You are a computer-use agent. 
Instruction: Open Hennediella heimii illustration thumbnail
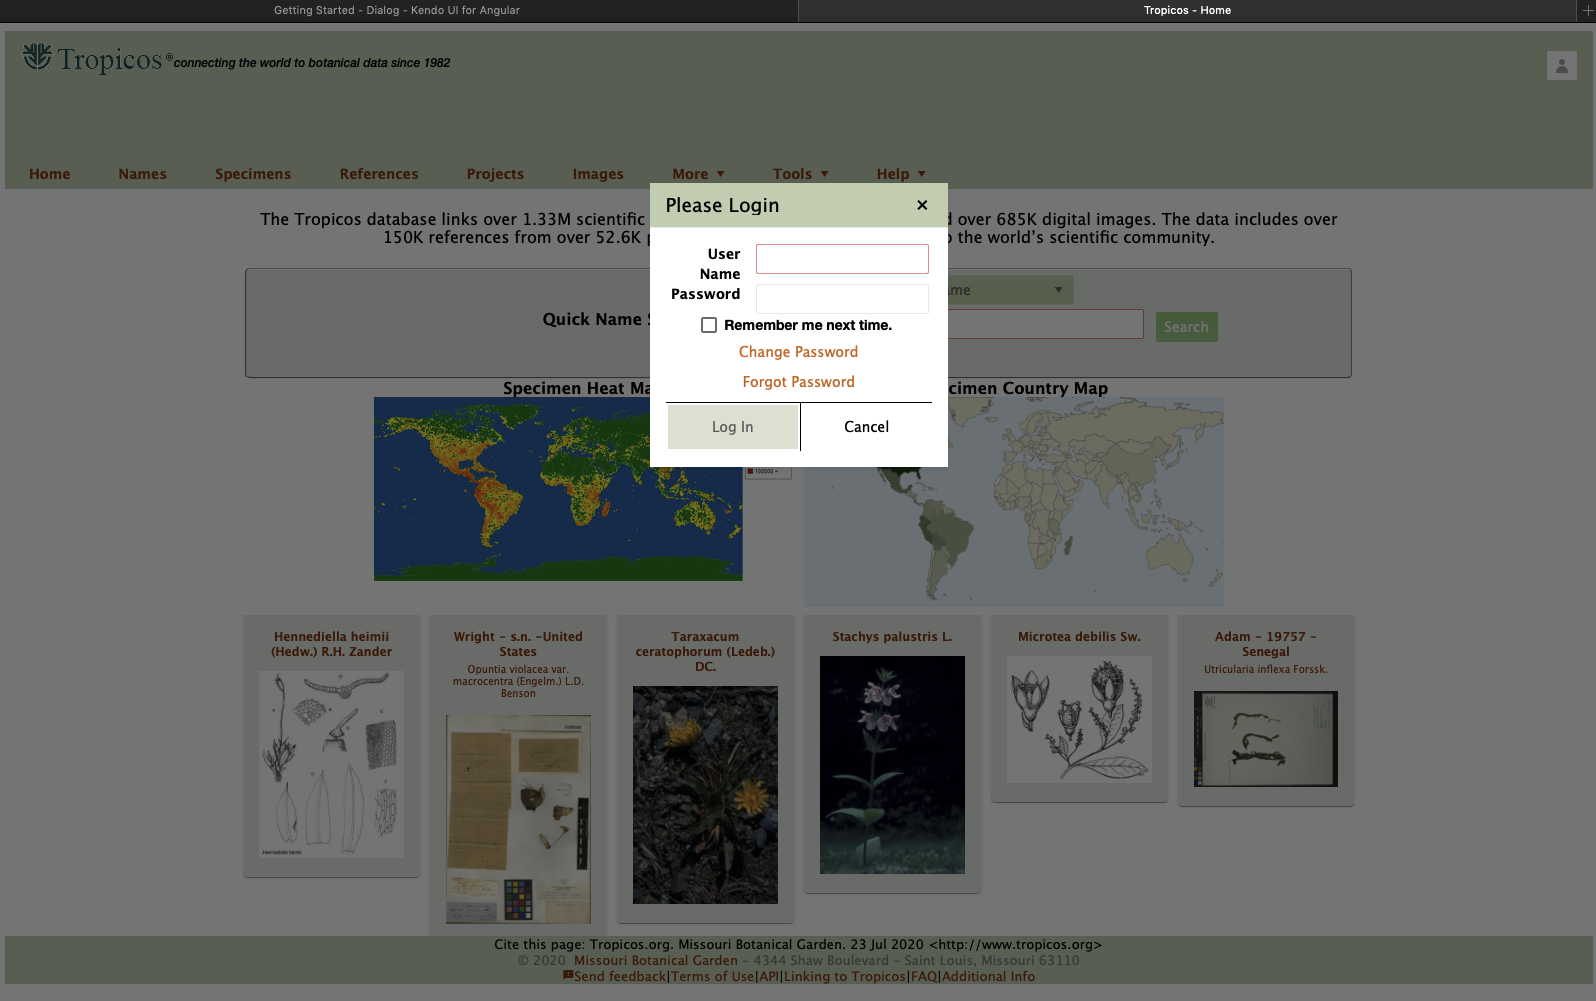[x=331, y=765]
